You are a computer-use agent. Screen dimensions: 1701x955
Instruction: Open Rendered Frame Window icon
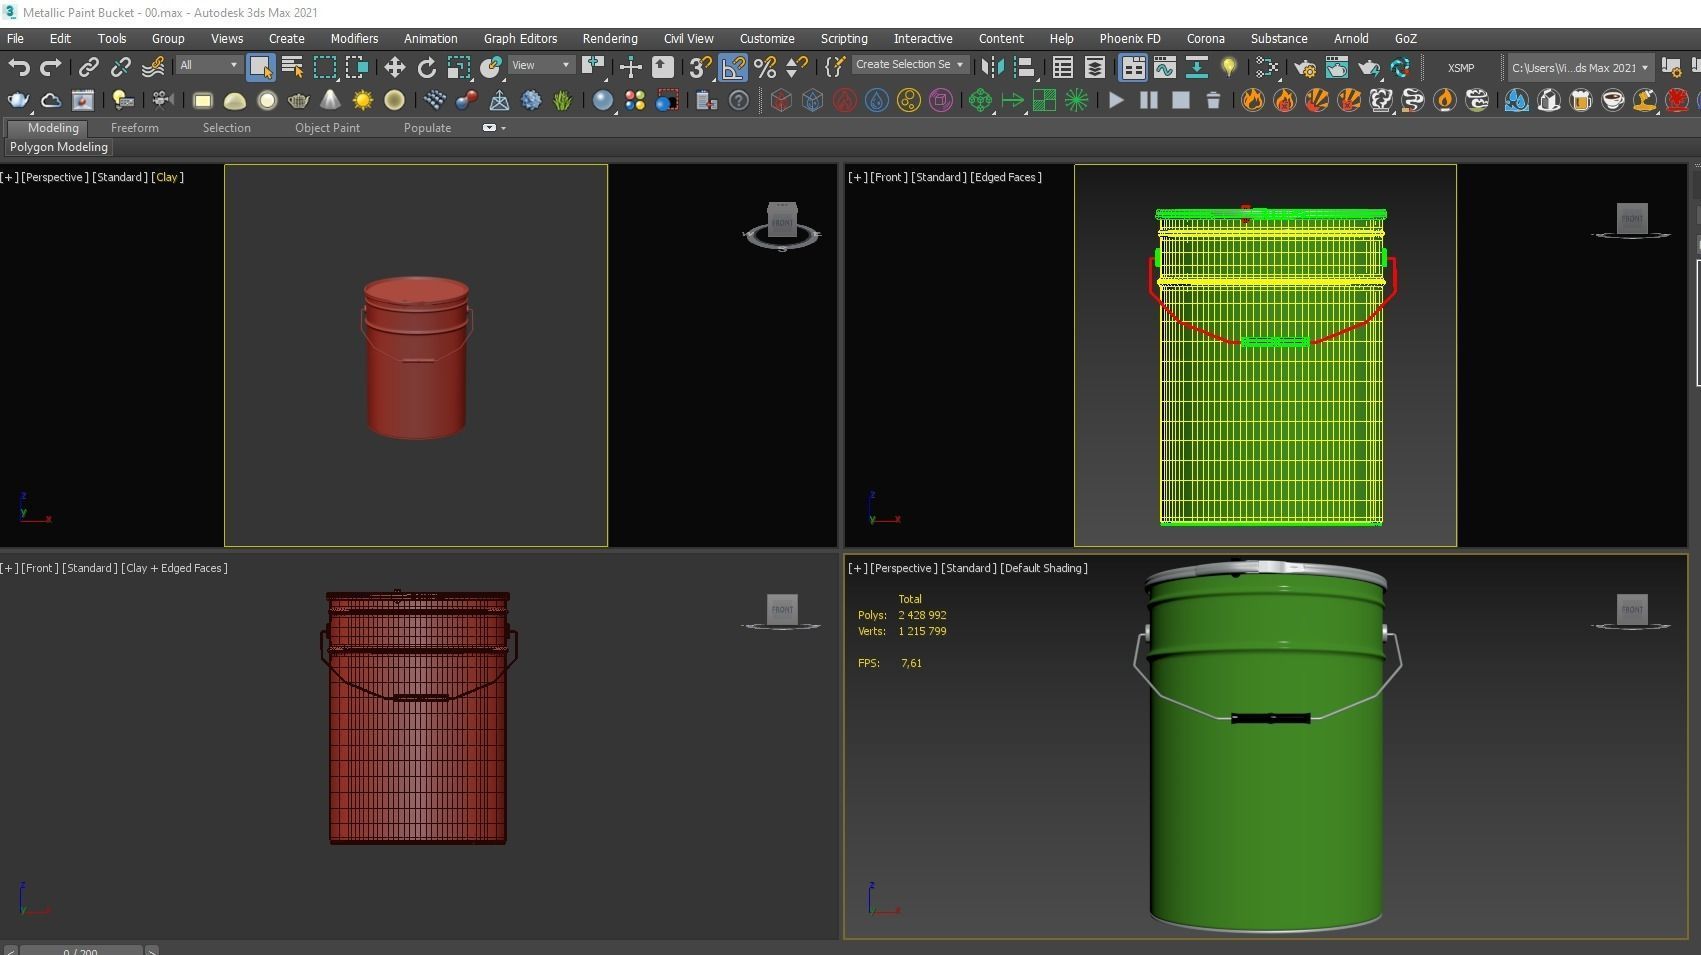[x=1337, y=67]
